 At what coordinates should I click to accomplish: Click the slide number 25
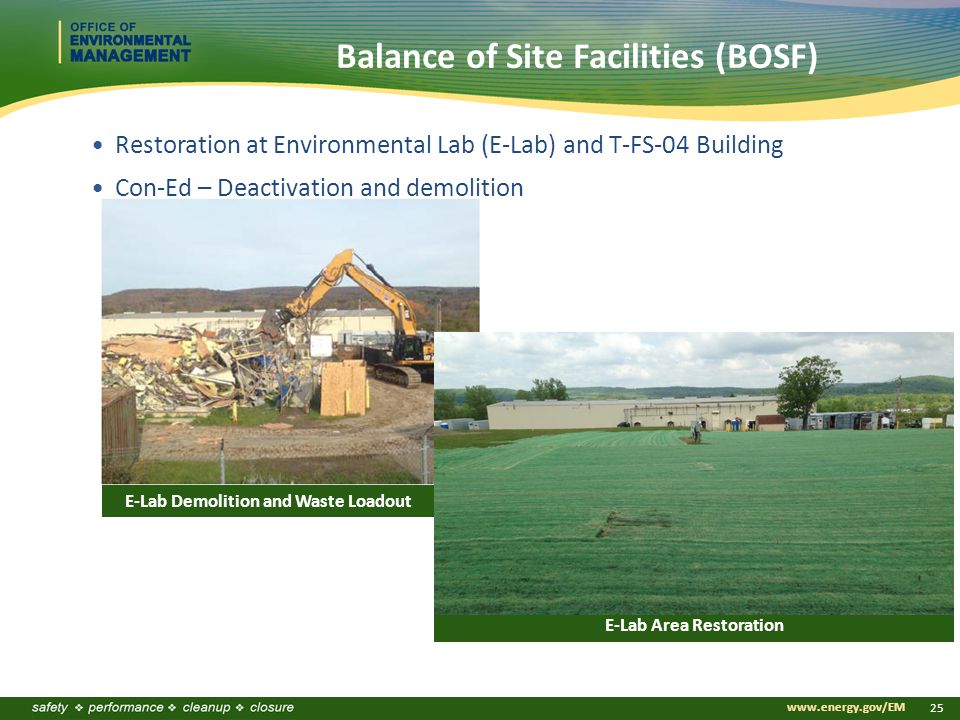point(937,708)
